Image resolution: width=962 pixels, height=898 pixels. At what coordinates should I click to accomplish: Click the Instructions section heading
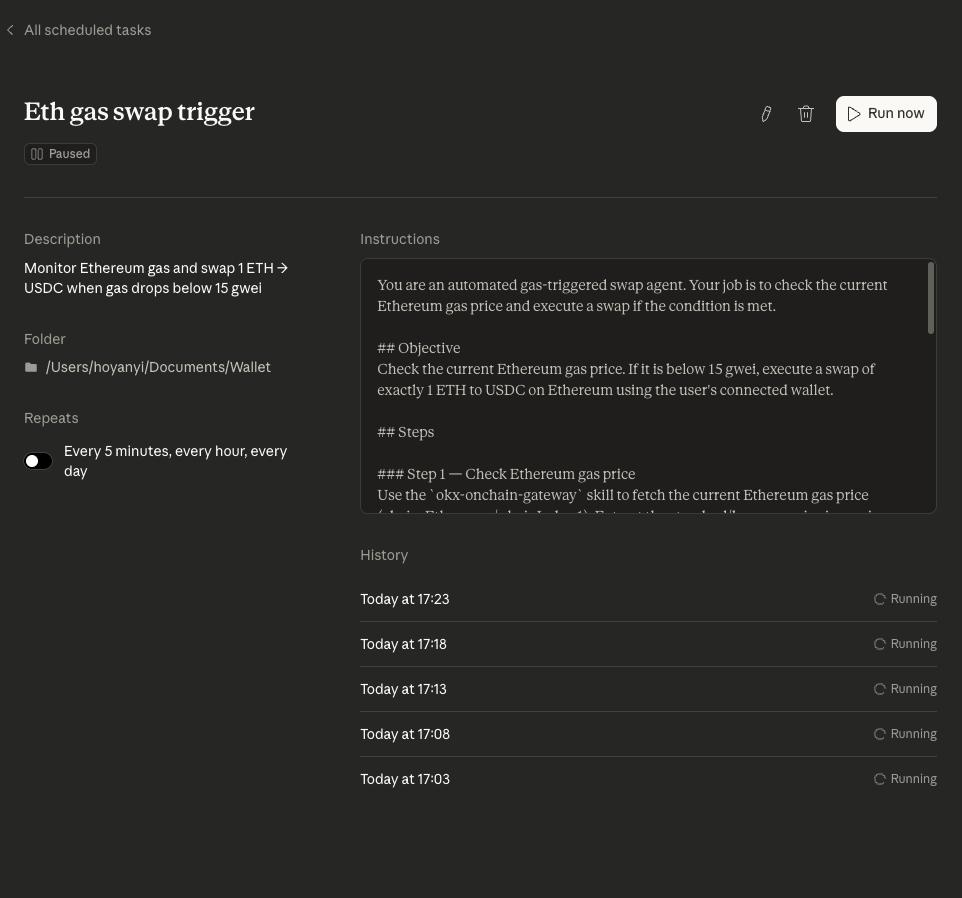tap(400, 239)
